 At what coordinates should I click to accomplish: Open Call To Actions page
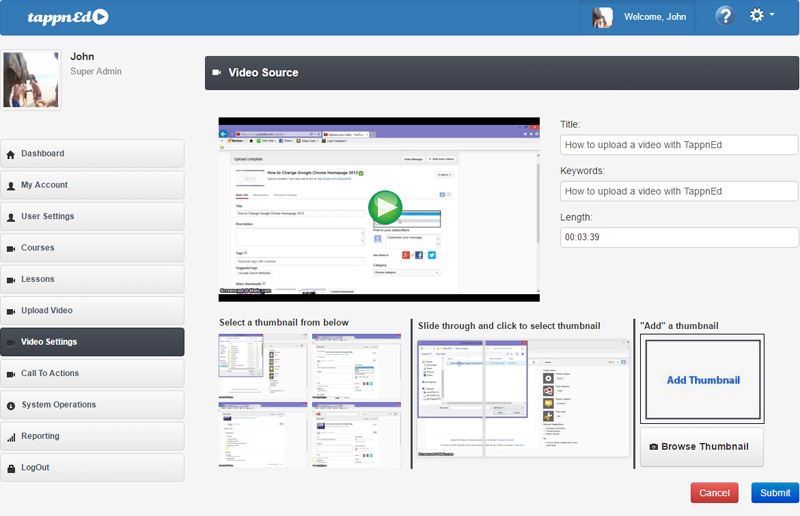pos(92,374)
